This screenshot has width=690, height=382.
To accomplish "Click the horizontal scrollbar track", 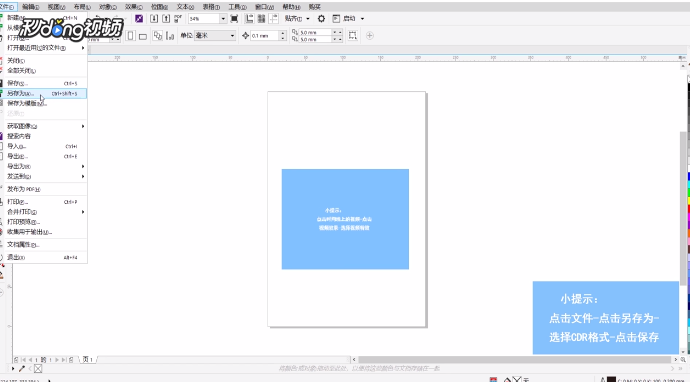I will [515, 360].
